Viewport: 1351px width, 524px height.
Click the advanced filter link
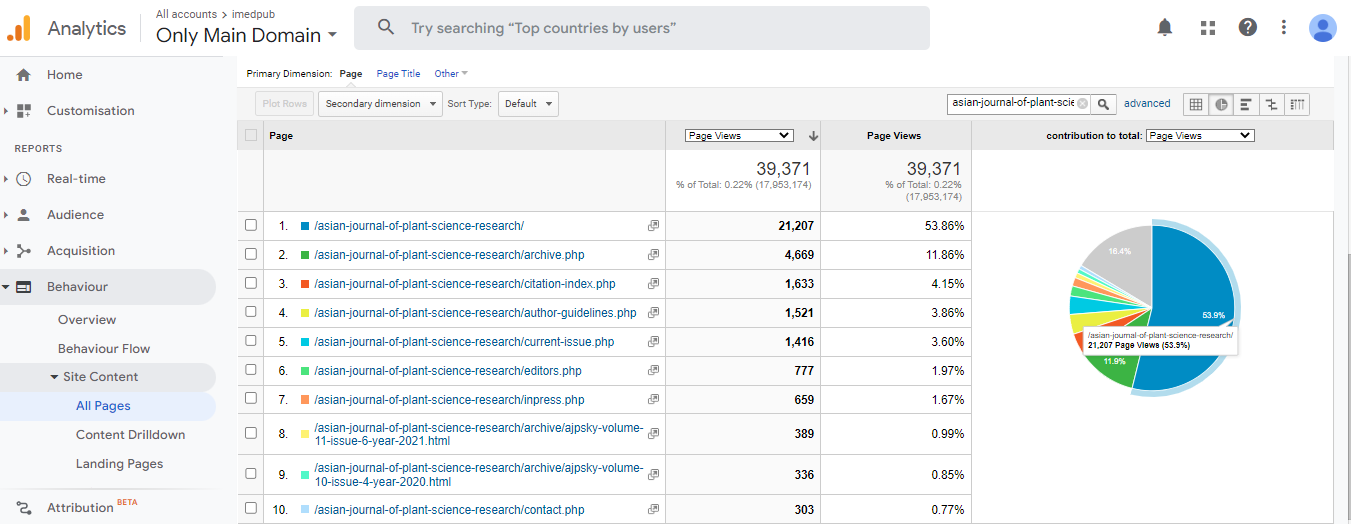pos(1146,104)
